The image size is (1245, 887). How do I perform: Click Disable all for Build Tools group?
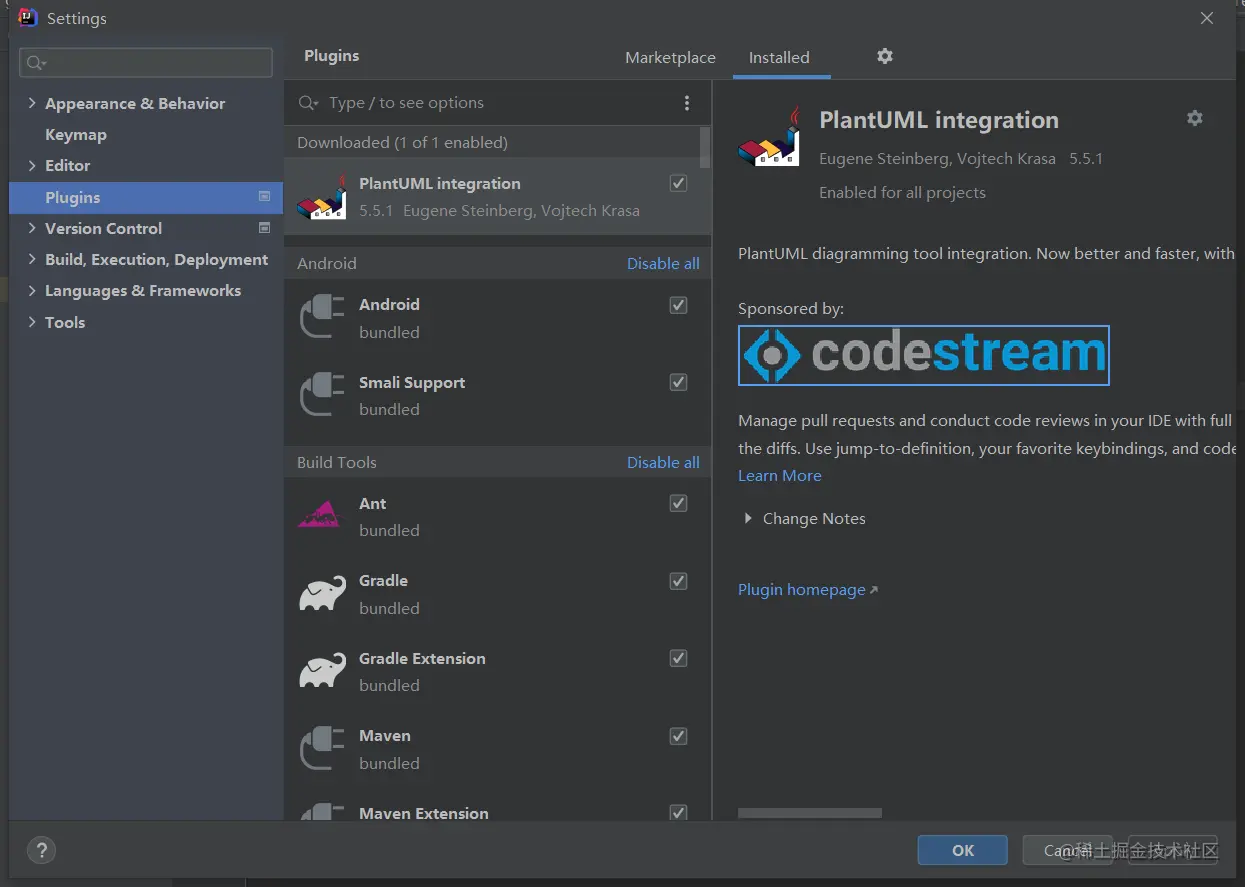663,462
